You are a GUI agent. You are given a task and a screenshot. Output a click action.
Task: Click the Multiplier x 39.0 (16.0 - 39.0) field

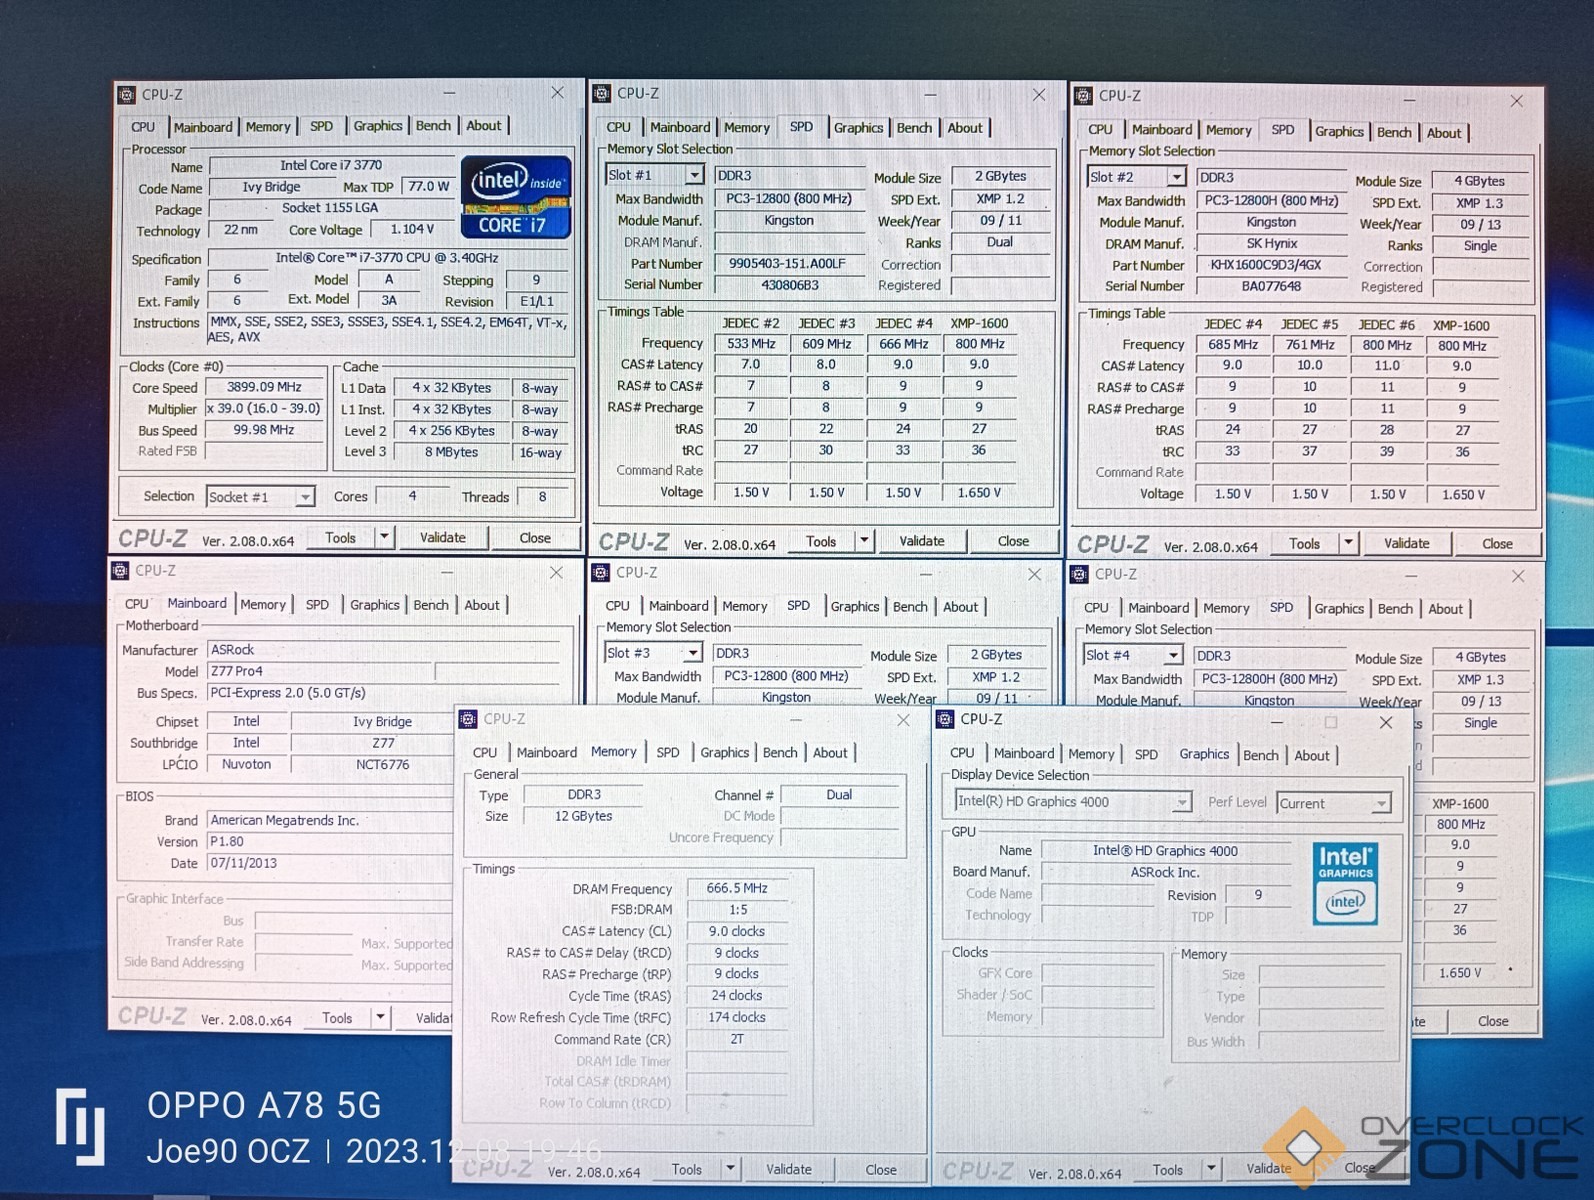tap(264, 409)
